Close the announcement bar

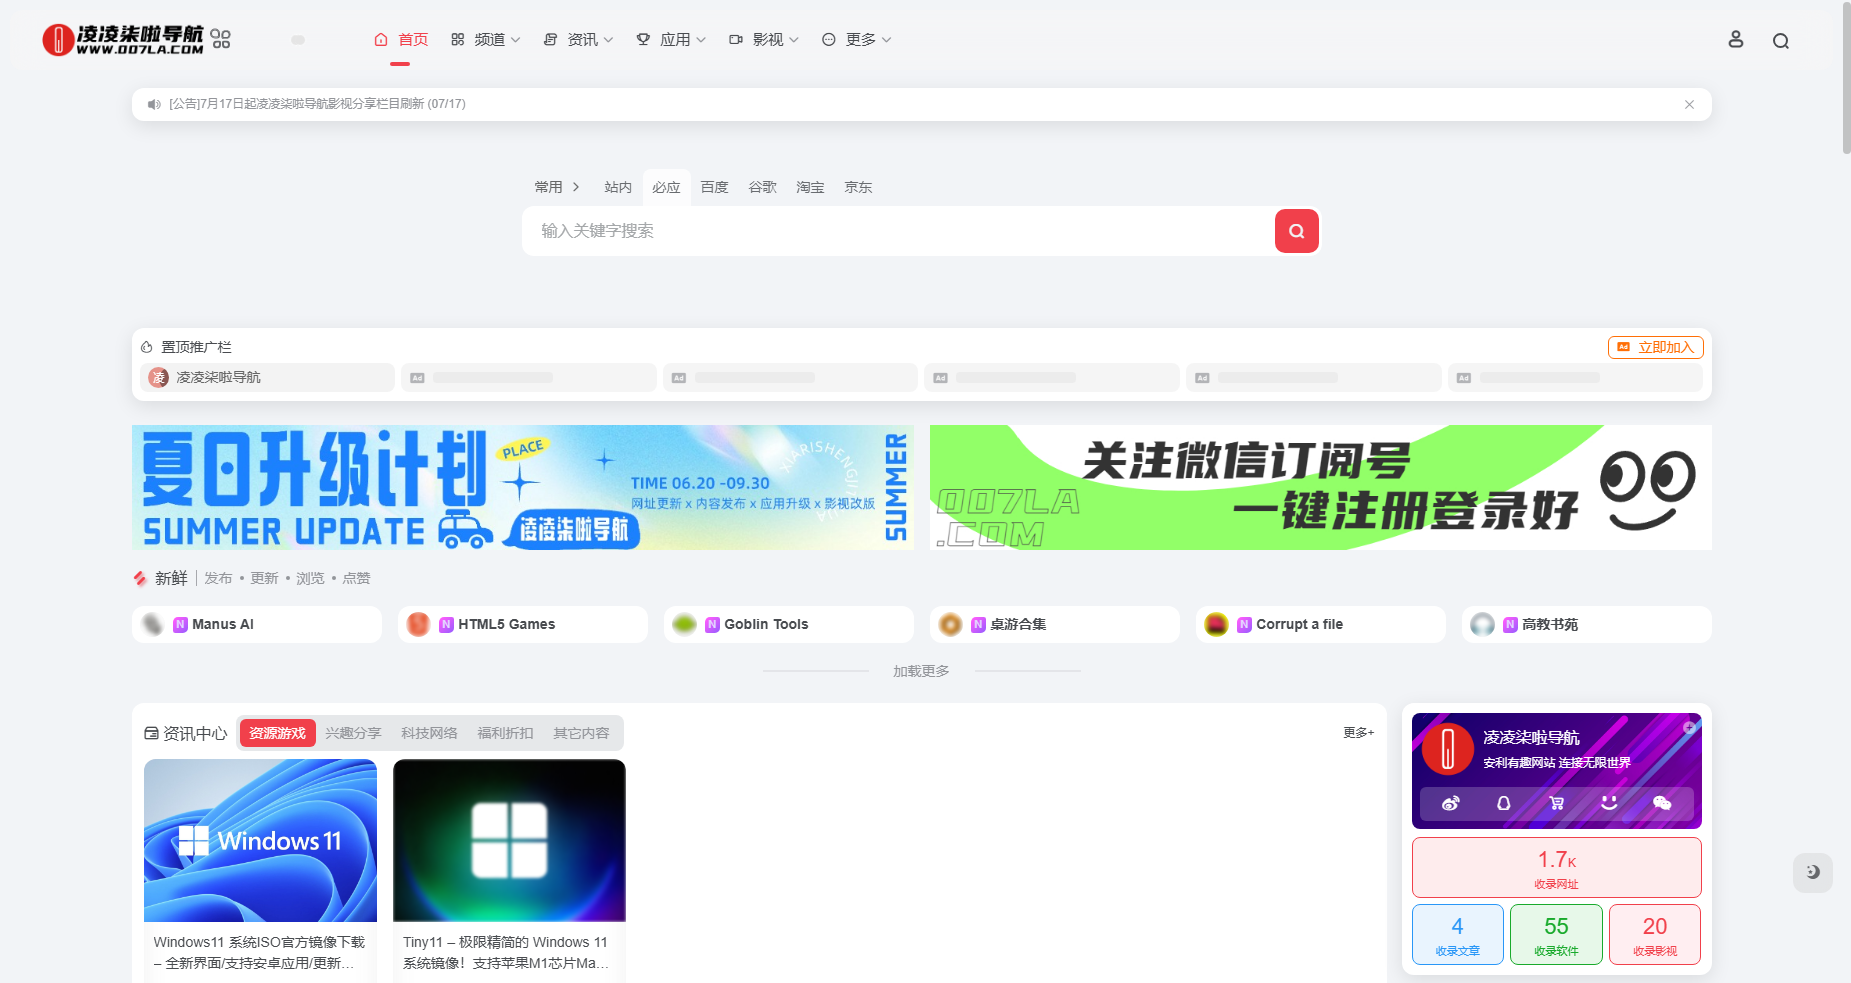tap(1689, 104)
